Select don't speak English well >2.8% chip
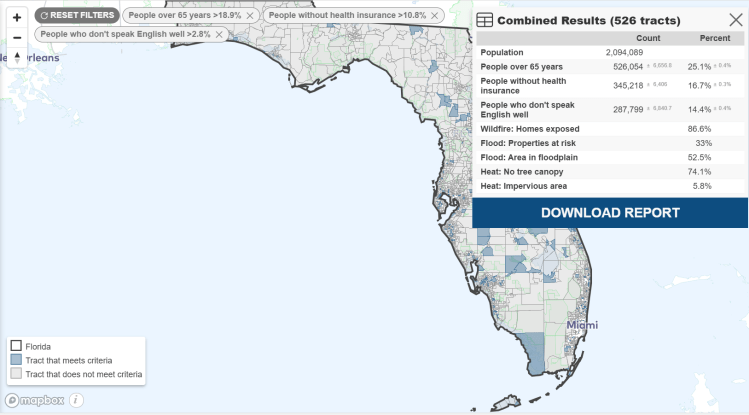 click(x=131, y=34)
